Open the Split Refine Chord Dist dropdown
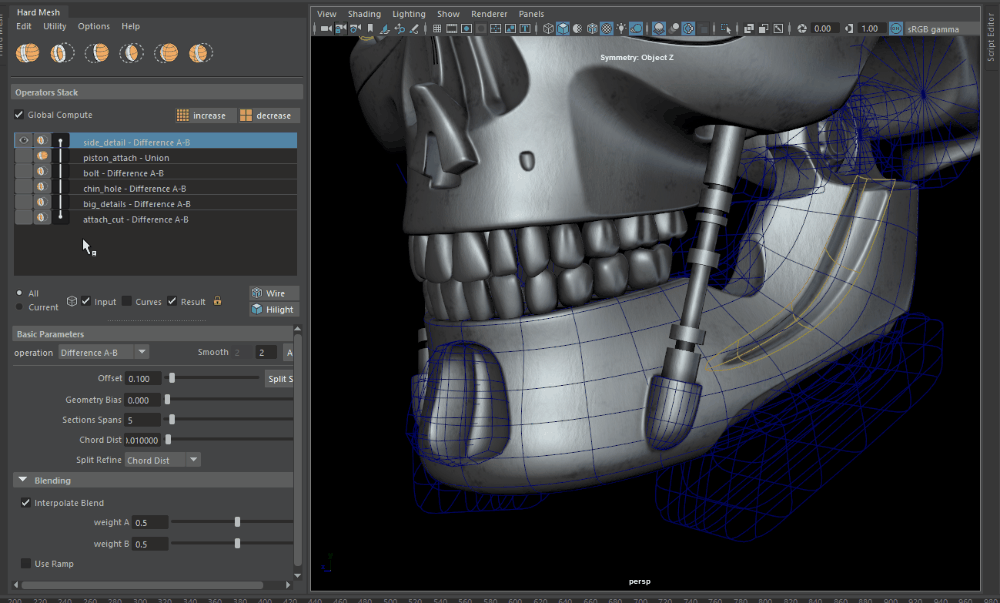The height and width of the screenshot is (603, 1000). pyautogui.click(x=163, y=460)
